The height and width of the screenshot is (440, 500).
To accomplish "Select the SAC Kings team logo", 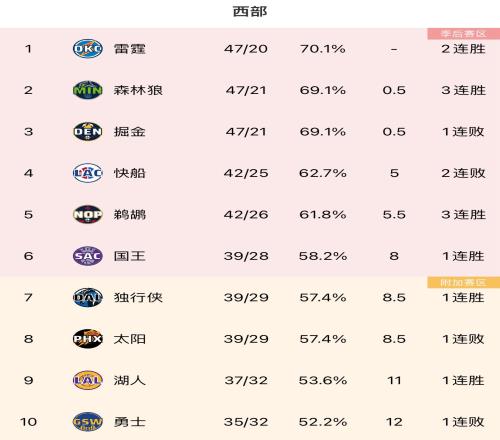I will [x=88, y=256].
